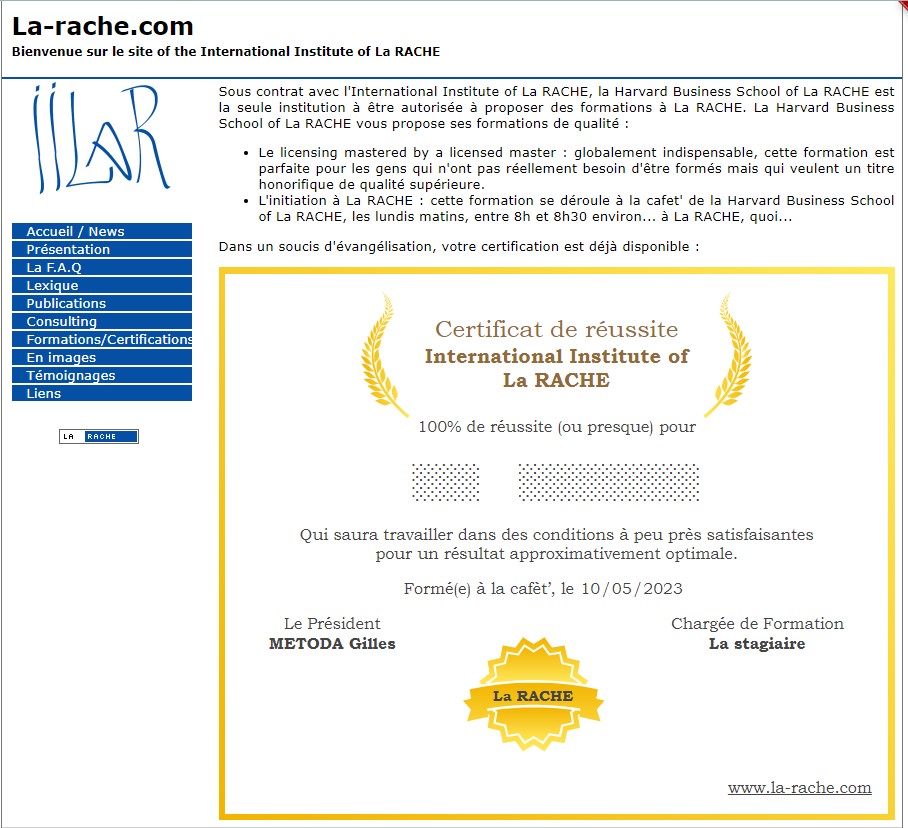
Task: Open Formations/Certifications in the sidebar
Action: [x=102, y=340]
